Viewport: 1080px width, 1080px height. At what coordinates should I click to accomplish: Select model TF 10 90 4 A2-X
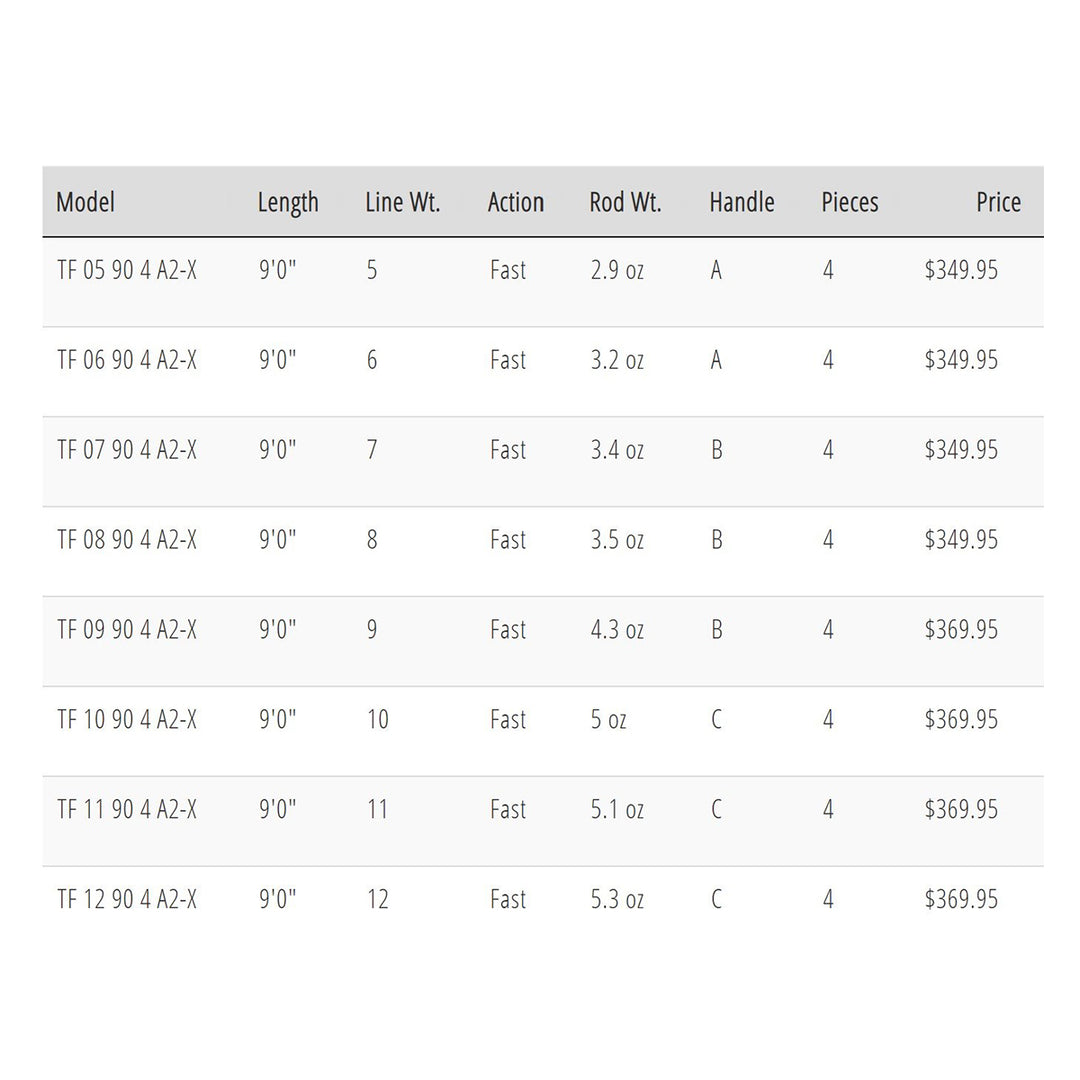pos(127,720)
